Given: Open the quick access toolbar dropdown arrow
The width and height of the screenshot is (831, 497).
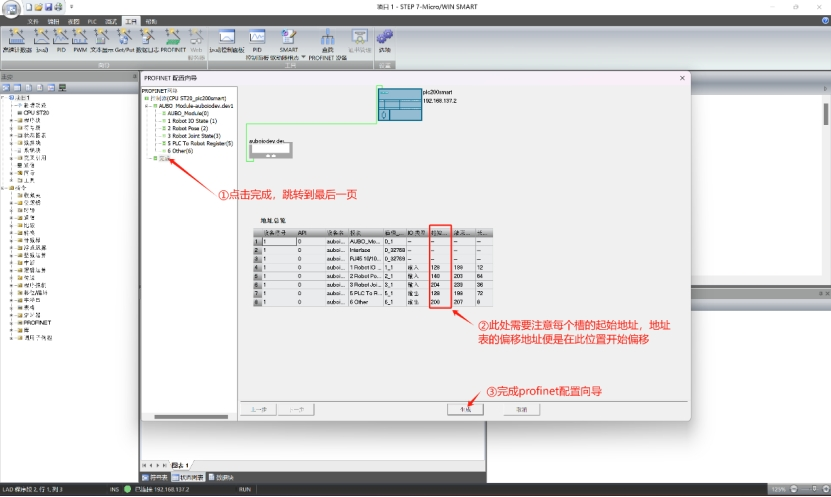Looking at the screenshot, I should 71,7.
